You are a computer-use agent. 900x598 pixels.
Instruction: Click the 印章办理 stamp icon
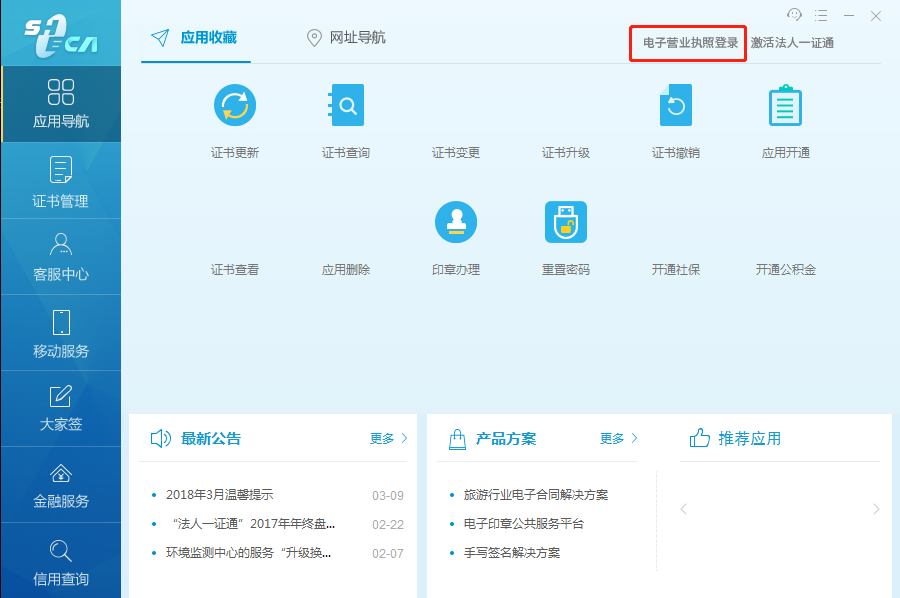tap(456, 222)
